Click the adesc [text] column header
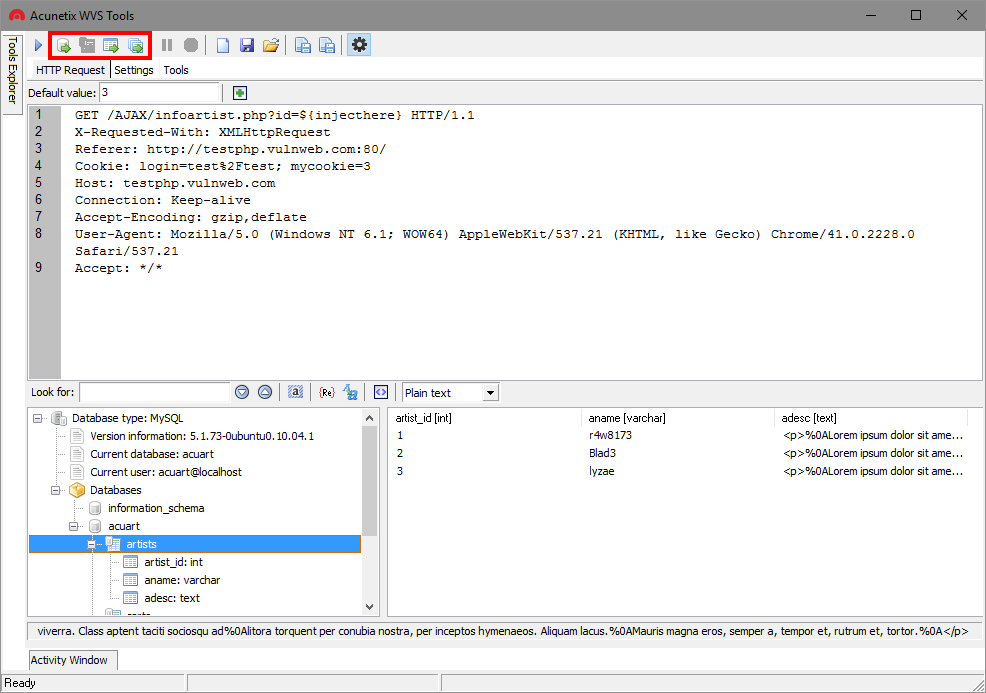 click(x=870, y=418)
